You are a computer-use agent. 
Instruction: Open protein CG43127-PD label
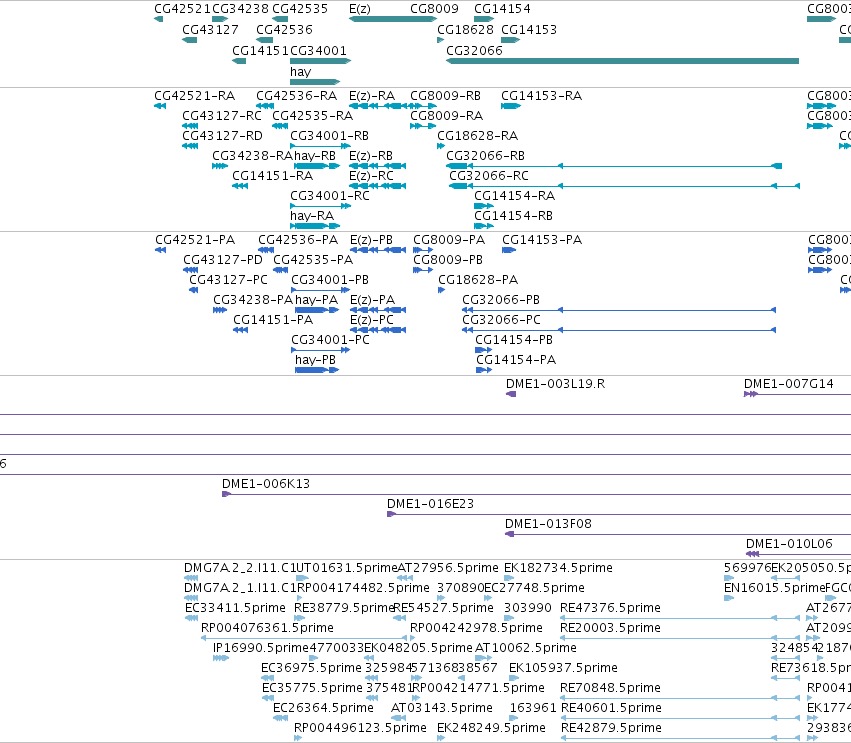[223, 260]
